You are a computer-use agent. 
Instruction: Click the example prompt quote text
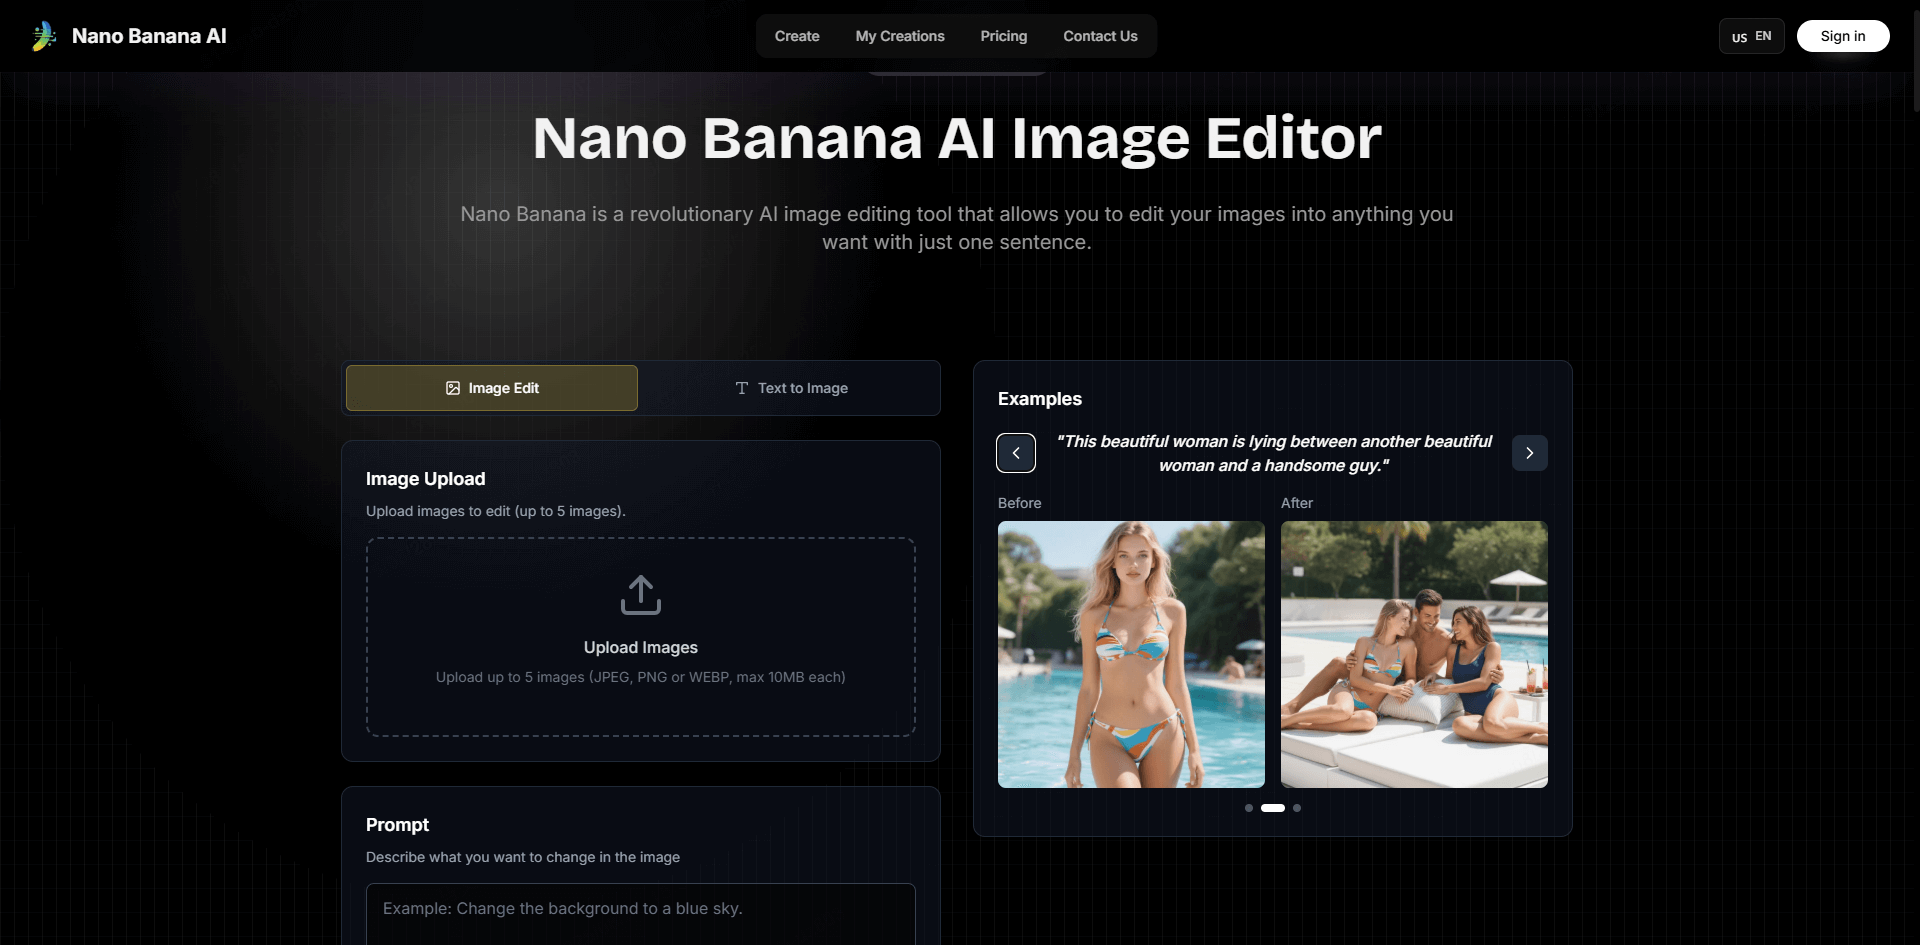click(1274, 453)
